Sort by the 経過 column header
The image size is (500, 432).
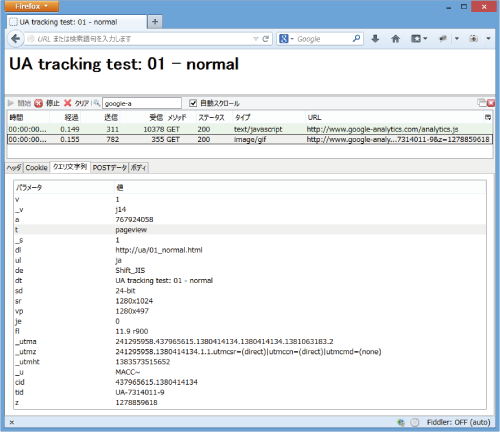pyautogui.click(x=65, y=117)
